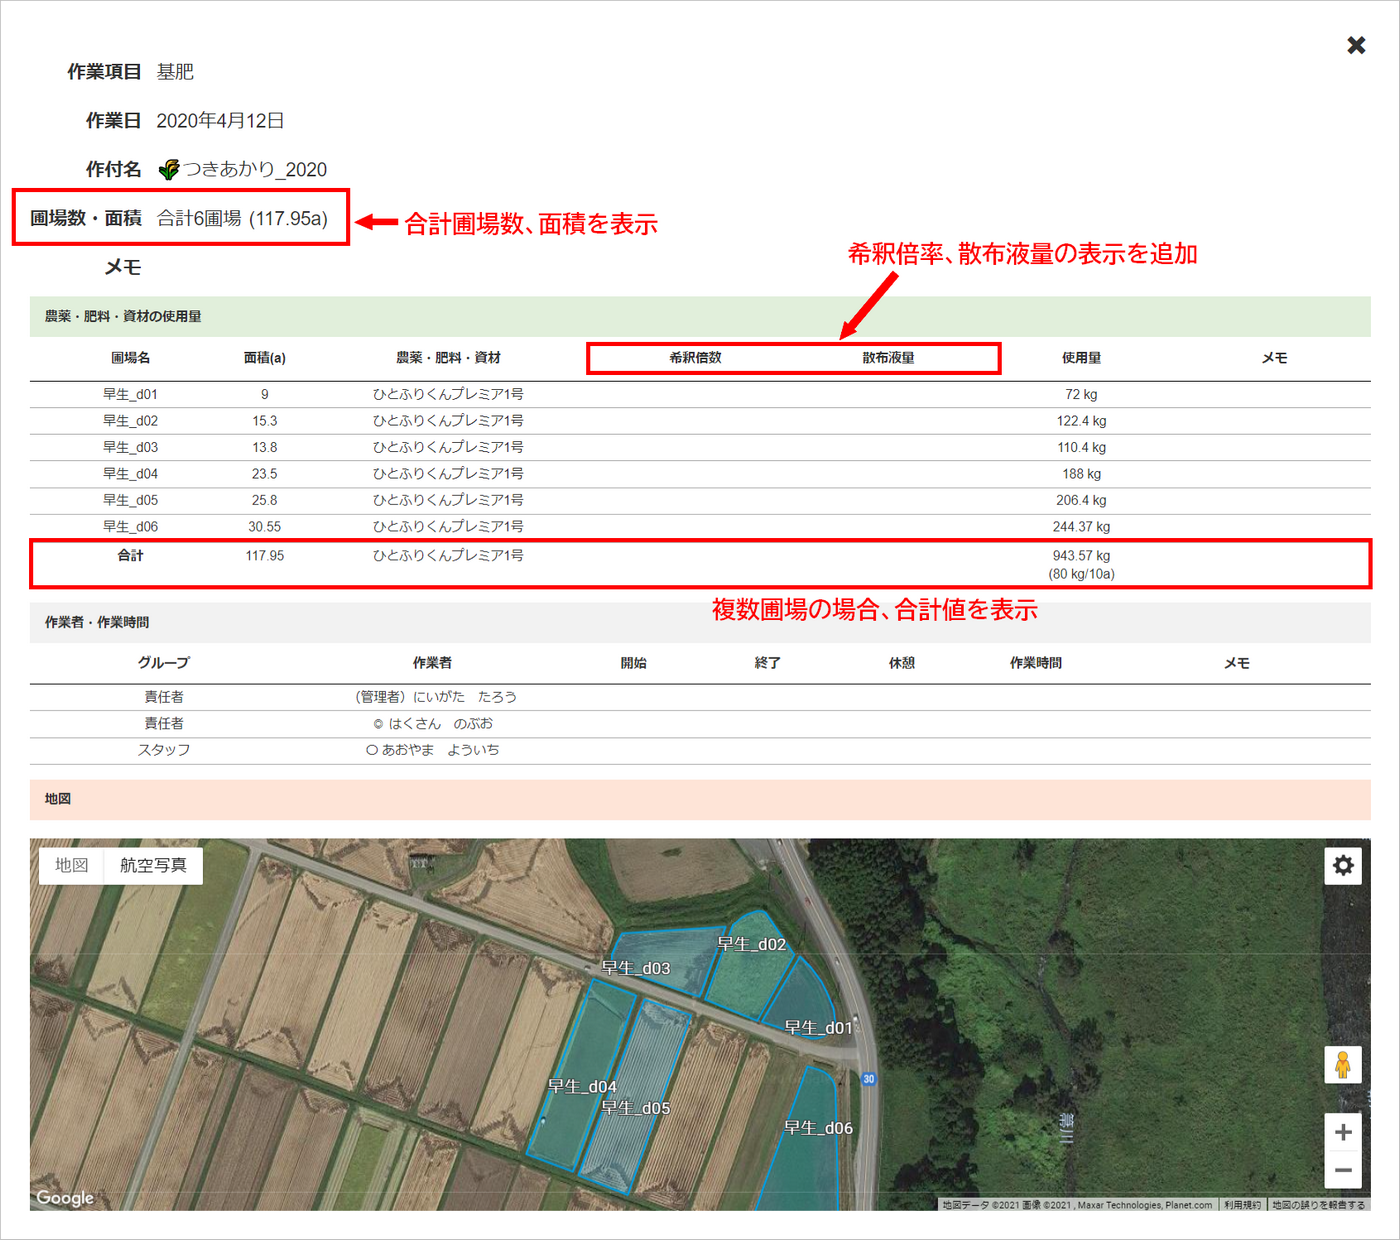Switch map to 航空写真 view
This screenshot has height=1240, width=1400.
(153, 865)
